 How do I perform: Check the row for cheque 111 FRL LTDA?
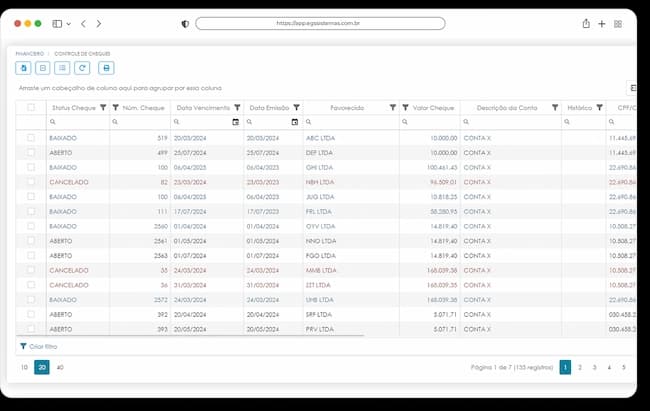(31, 211)
